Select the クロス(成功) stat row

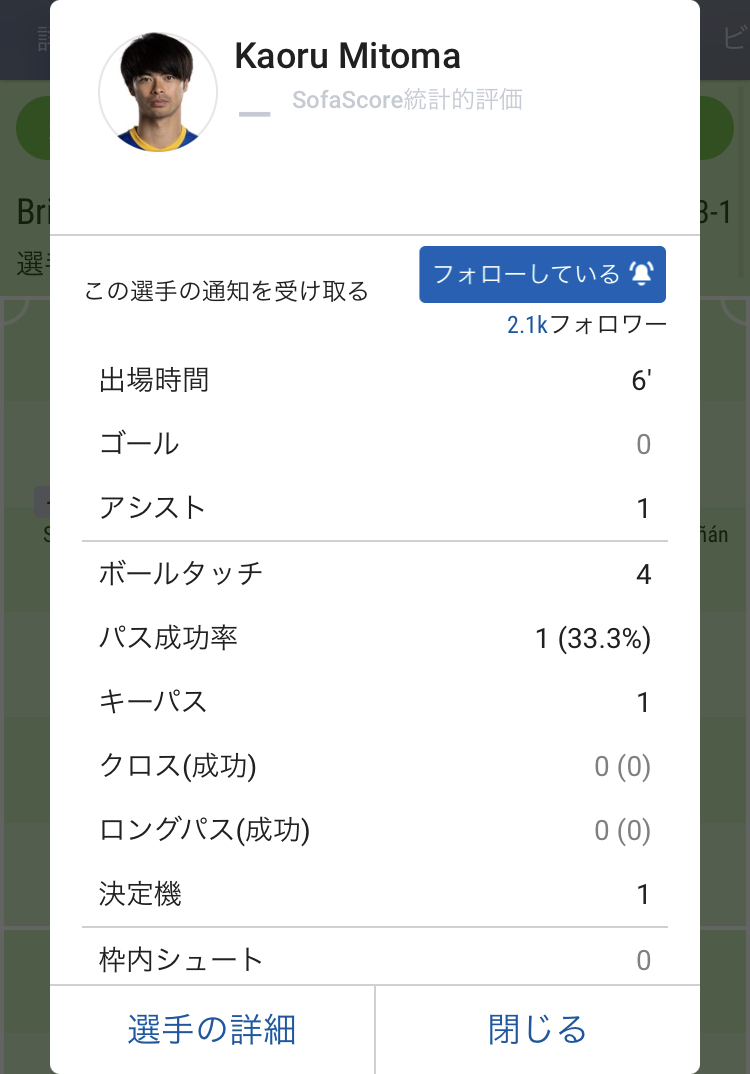coord(375,766)
